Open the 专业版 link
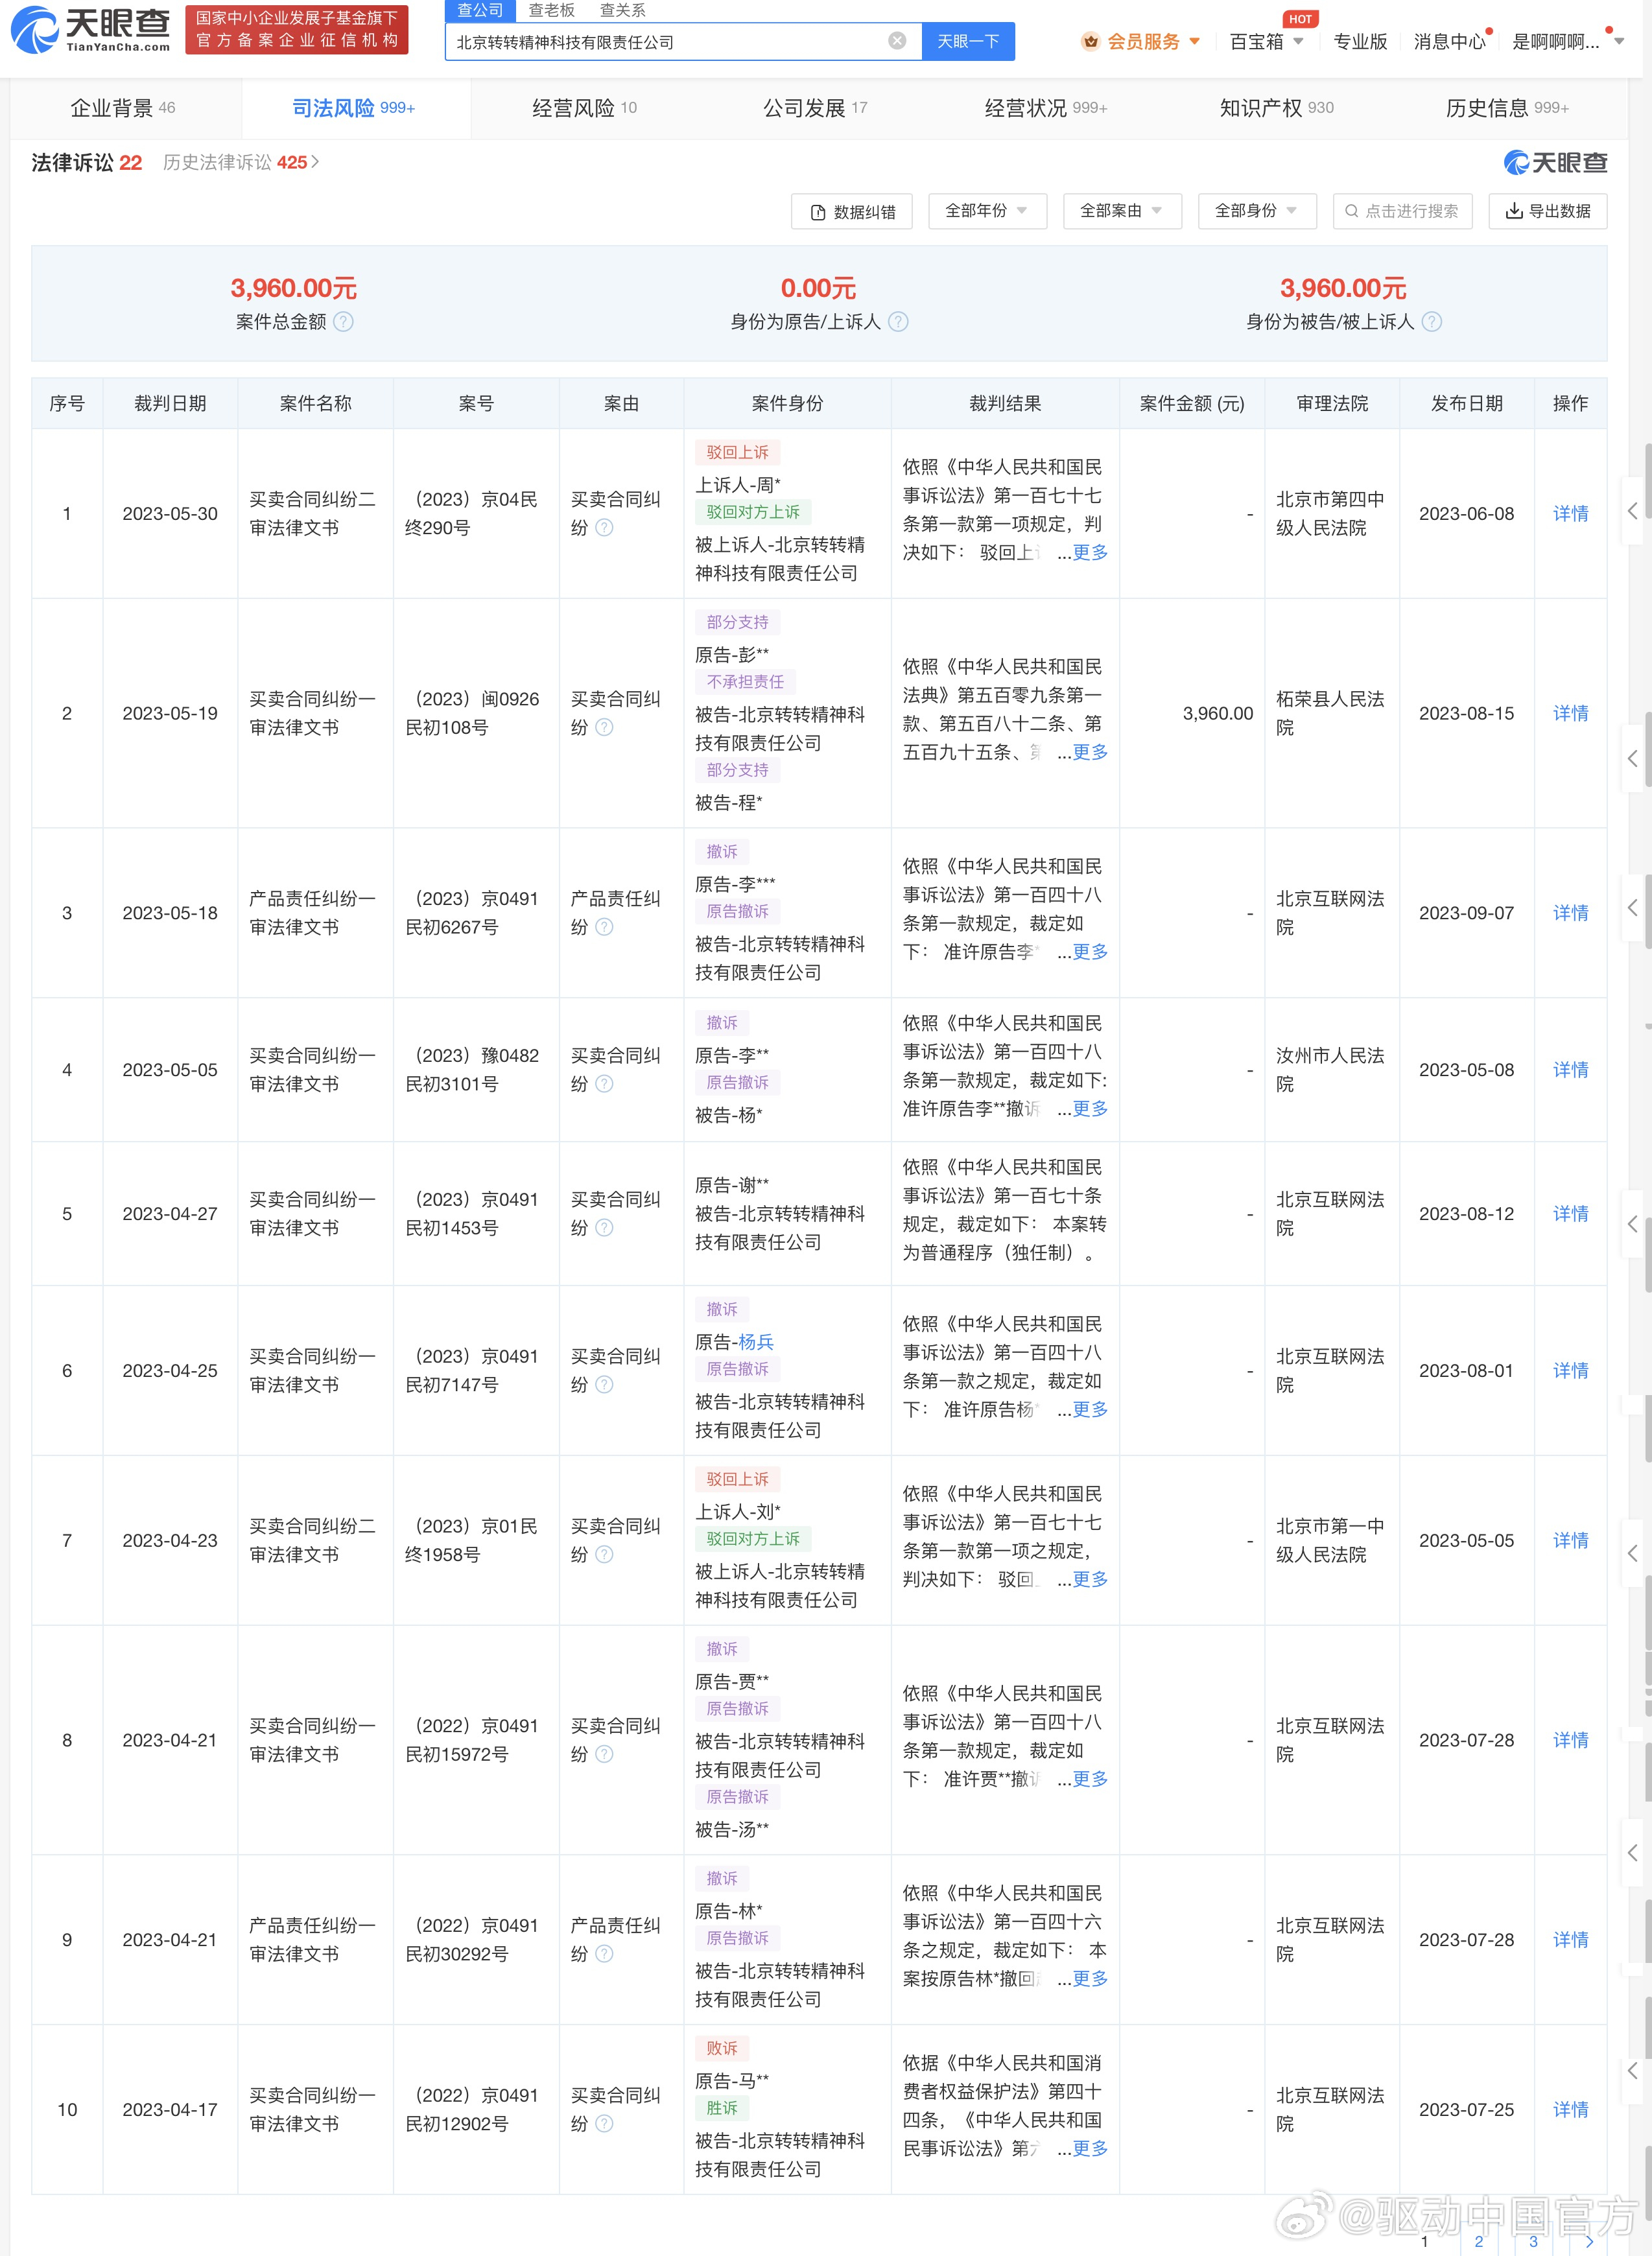Image resolution: width=1652 pixels, height=2256 pixels. [x=1360, y=41]
